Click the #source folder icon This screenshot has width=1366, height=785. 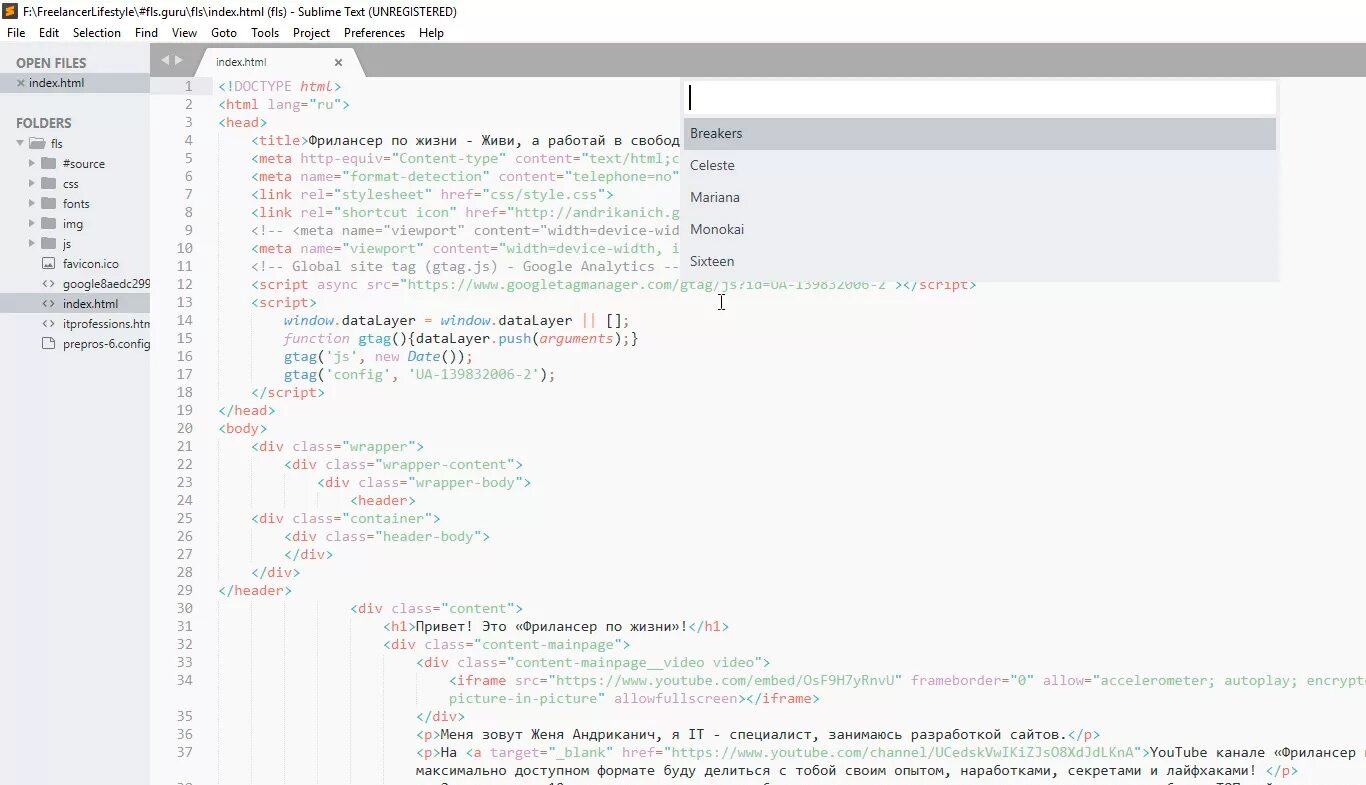pos(49,163)
